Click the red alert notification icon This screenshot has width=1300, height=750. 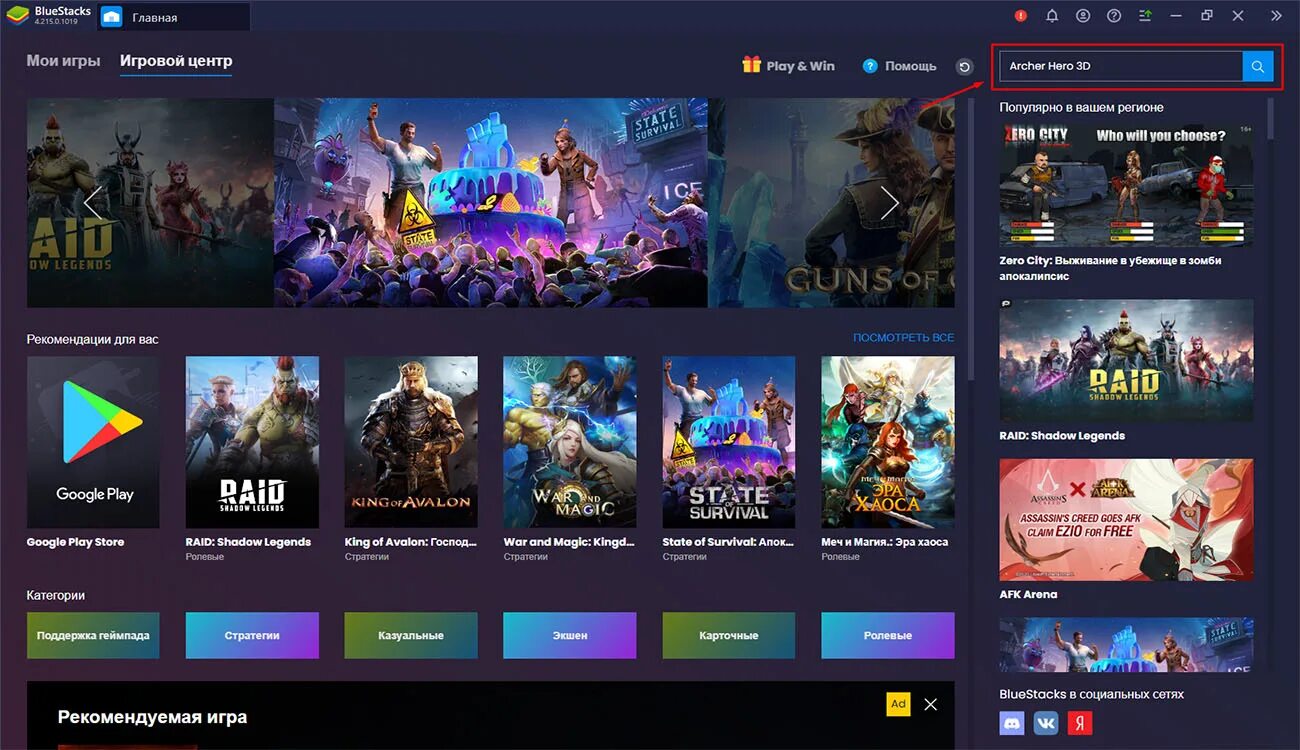(x=1021, y=16)
